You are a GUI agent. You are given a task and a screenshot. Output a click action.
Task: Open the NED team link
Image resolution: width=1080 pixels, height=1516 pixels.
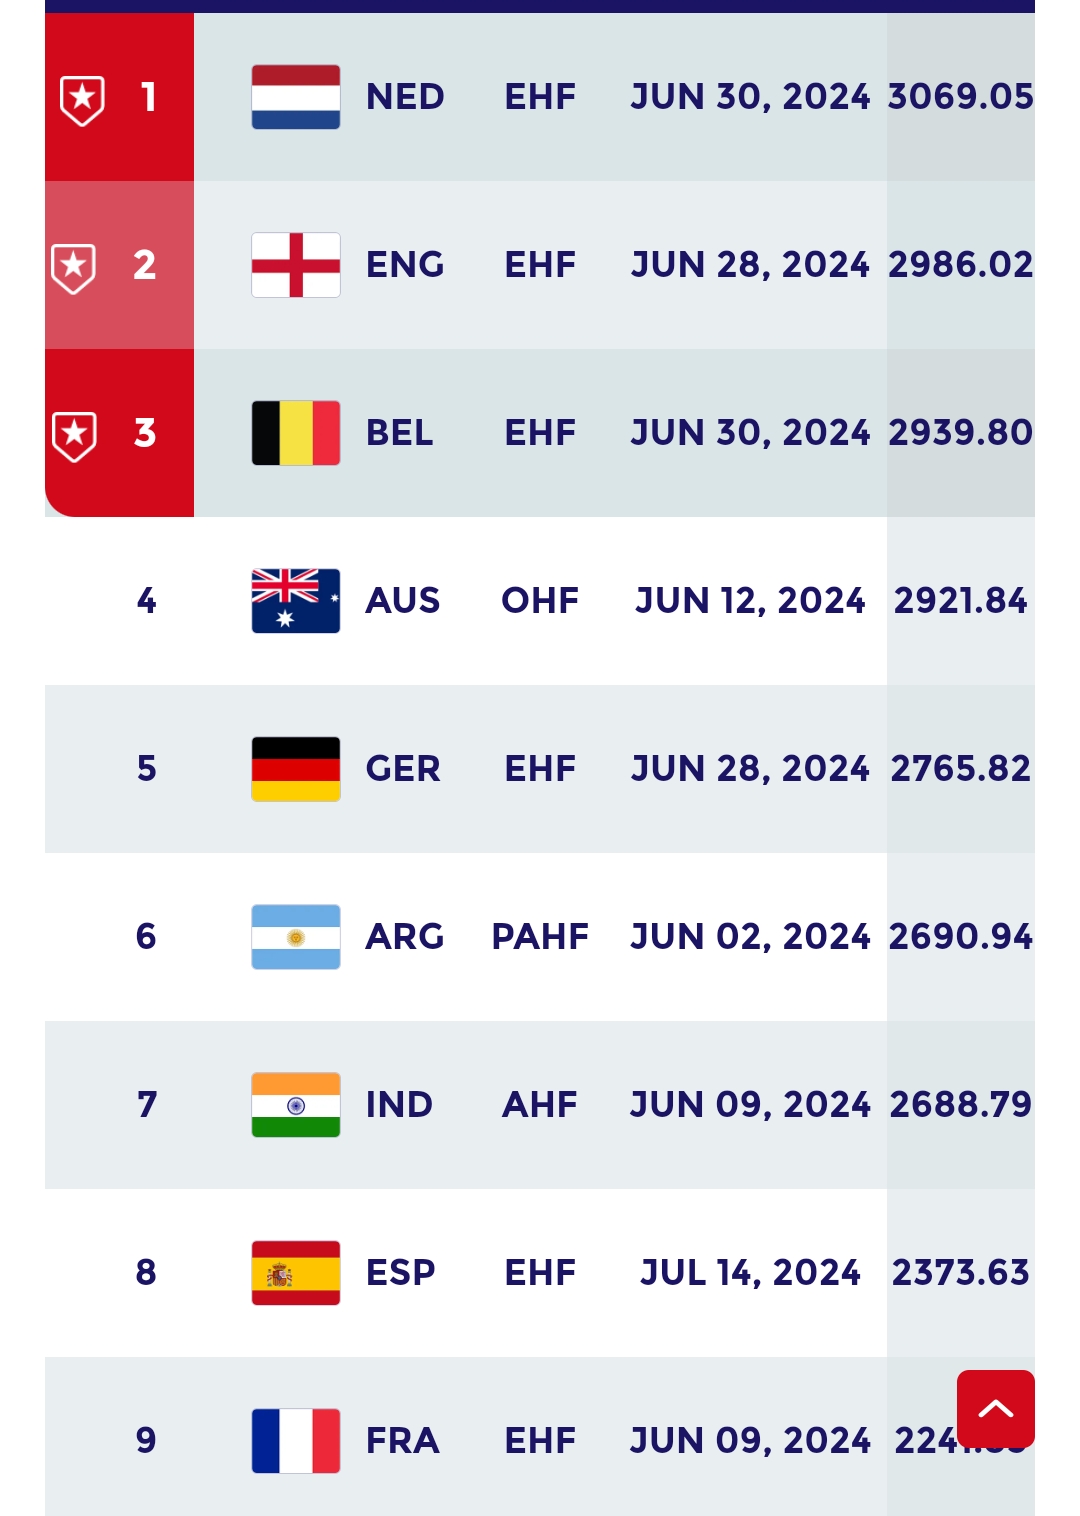[x=405, y=97]
